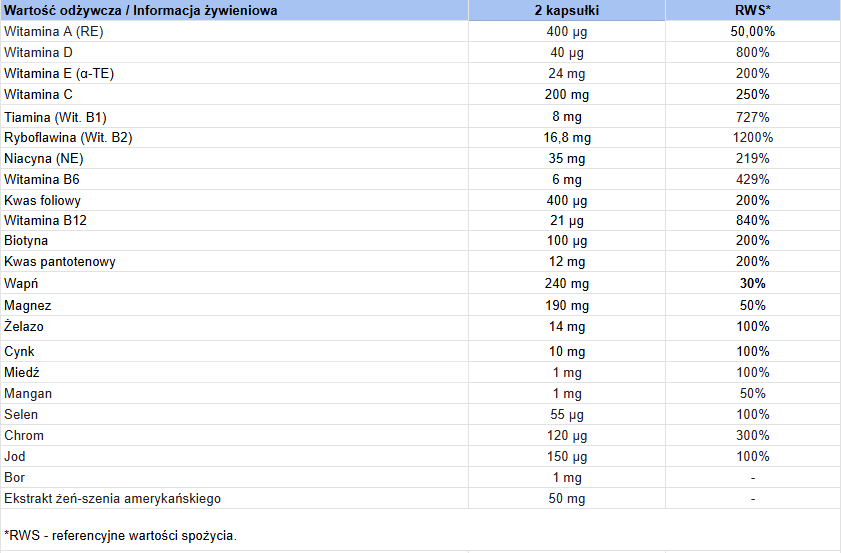Select the '50 mg' amount cell
The image size is (841, 553).
(566, 498)
